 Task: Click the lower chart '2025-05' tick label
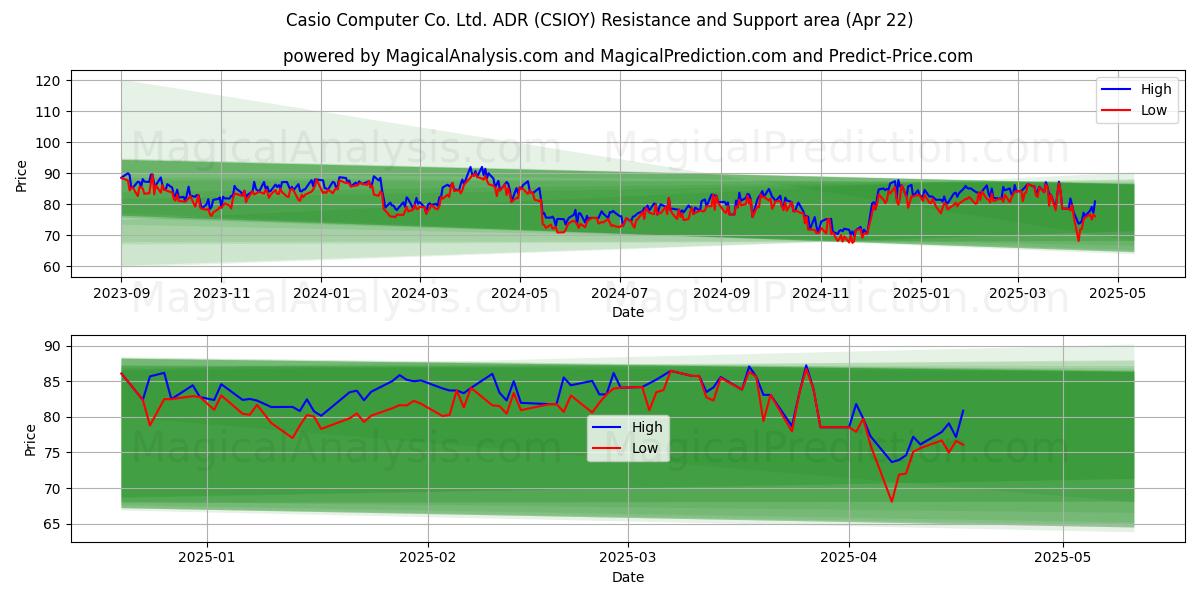click(1063, 559)
